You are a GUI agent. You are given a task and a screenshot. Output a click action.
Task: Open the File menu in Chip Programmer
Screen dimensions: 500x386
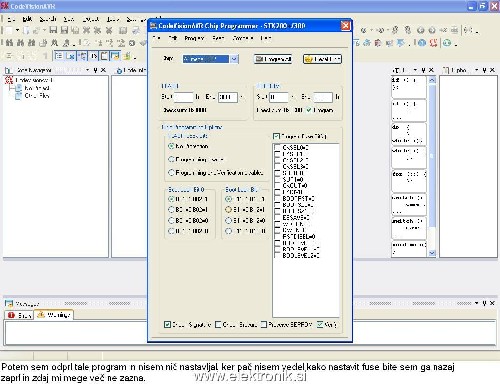pos(156,38)
